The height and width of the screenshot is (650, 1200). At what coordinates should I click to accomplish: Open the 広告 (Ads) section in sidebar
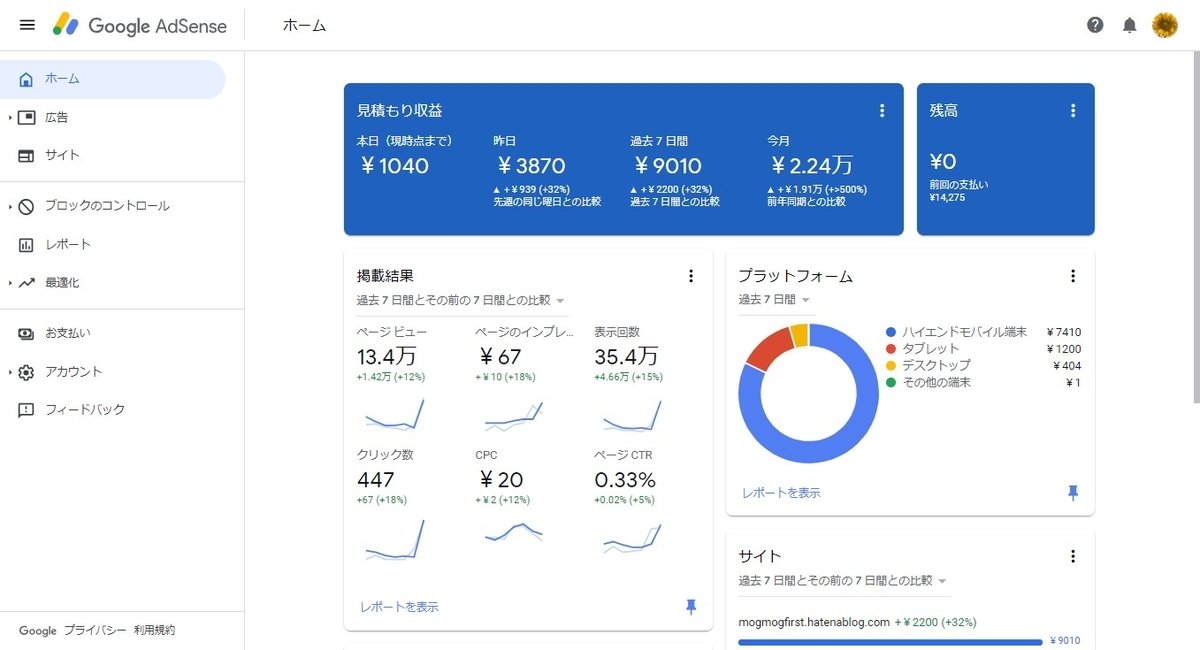point(55,117)
